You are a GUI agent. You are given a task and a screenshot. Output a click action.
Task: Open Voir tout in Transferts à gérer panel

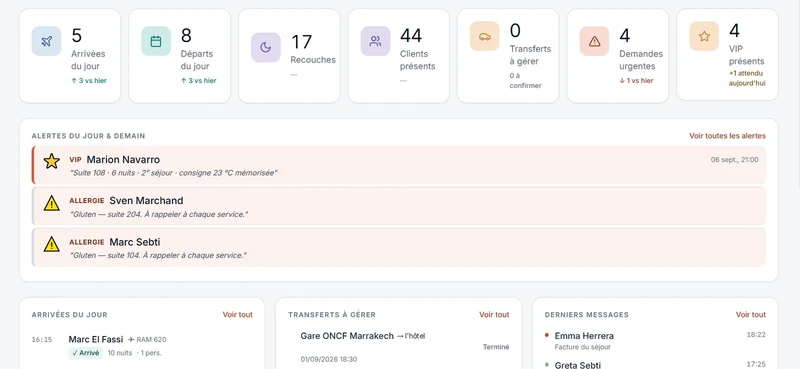[x=494, y=314]
